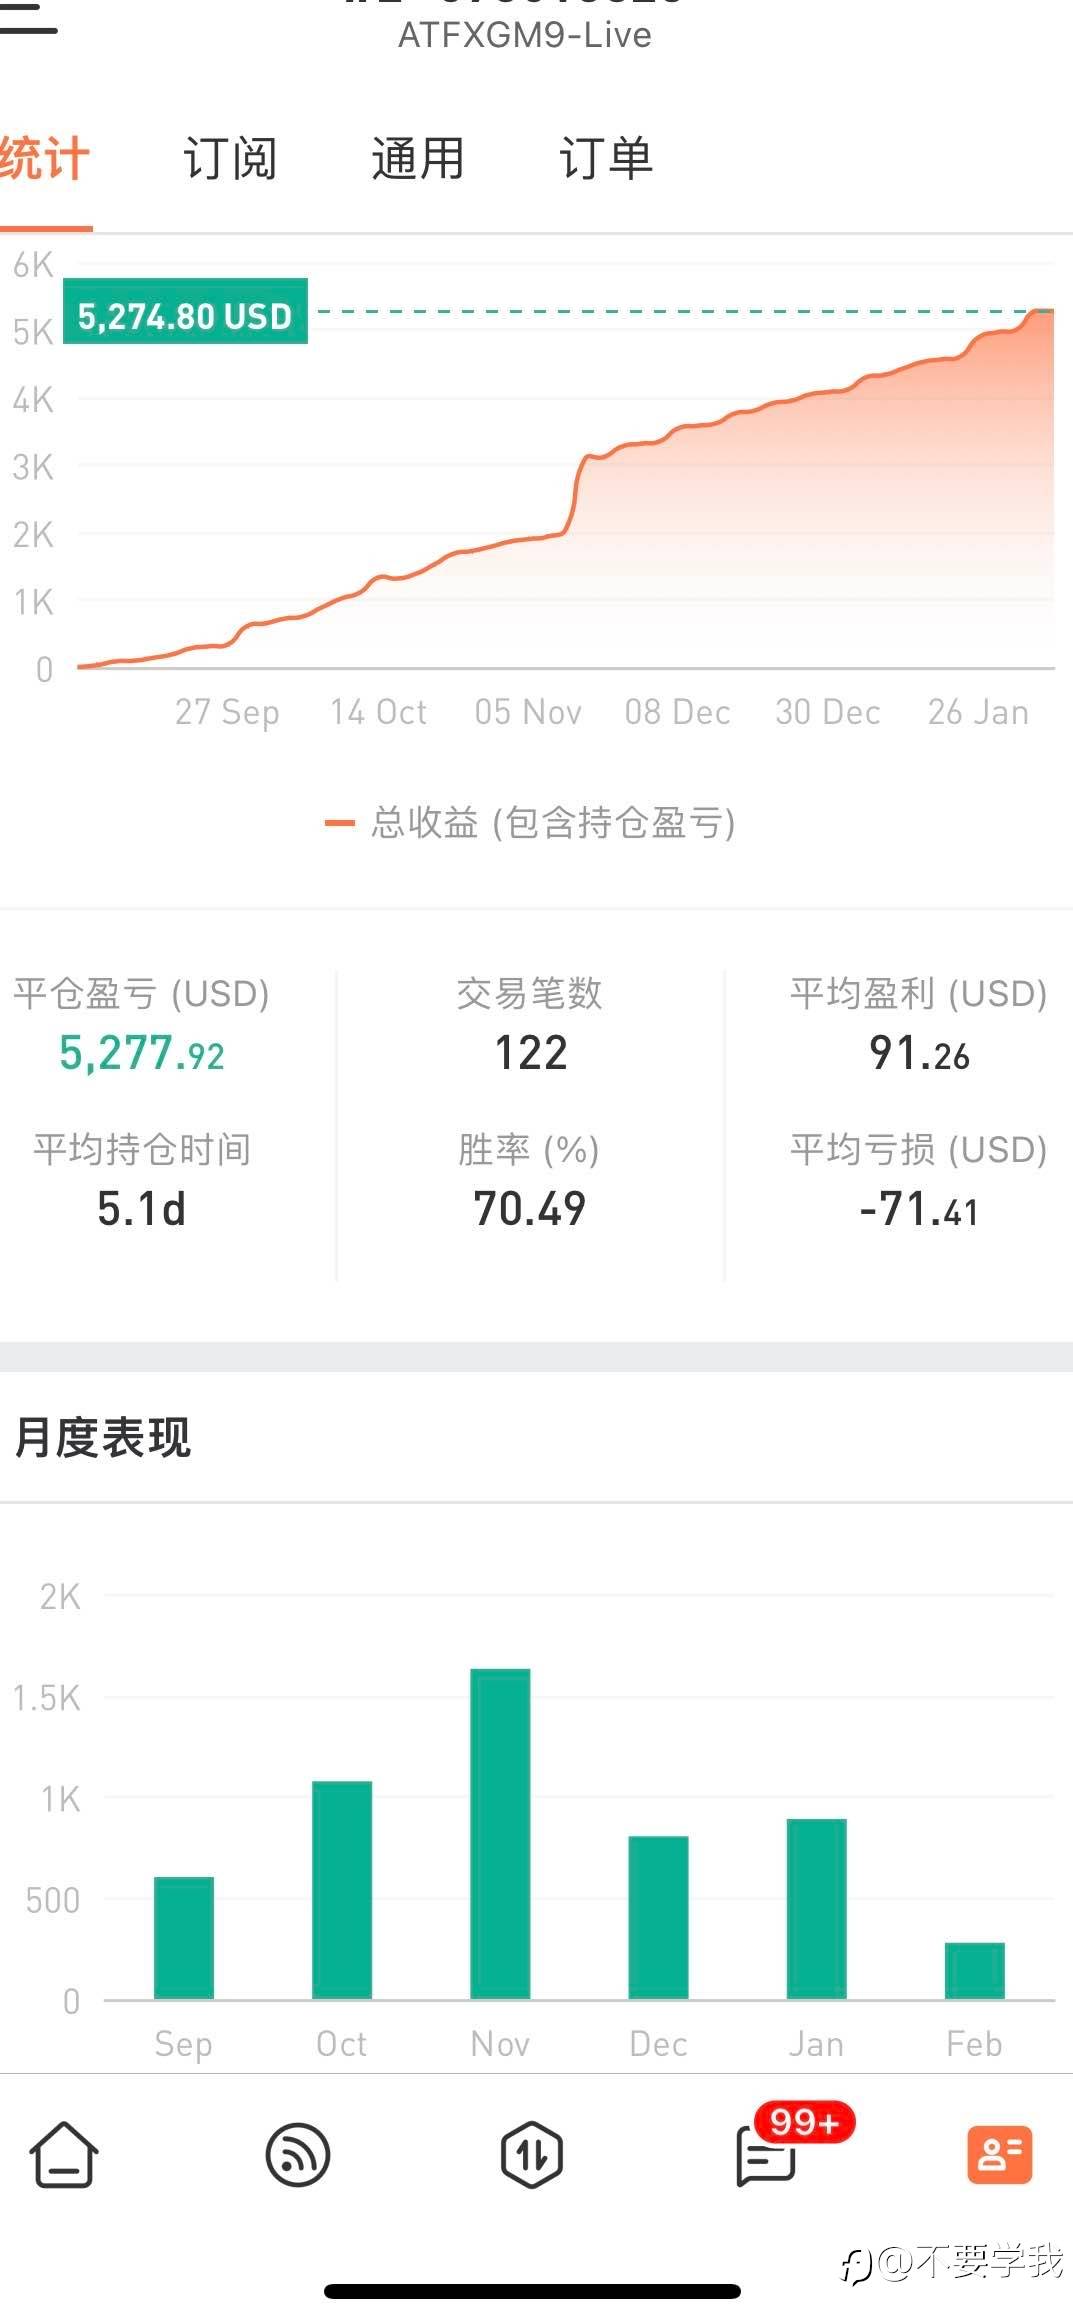This screenshot has height=2323, width=1073.
Task: Tap the trade arrows hexagon icon
Action: [531, 2154]
